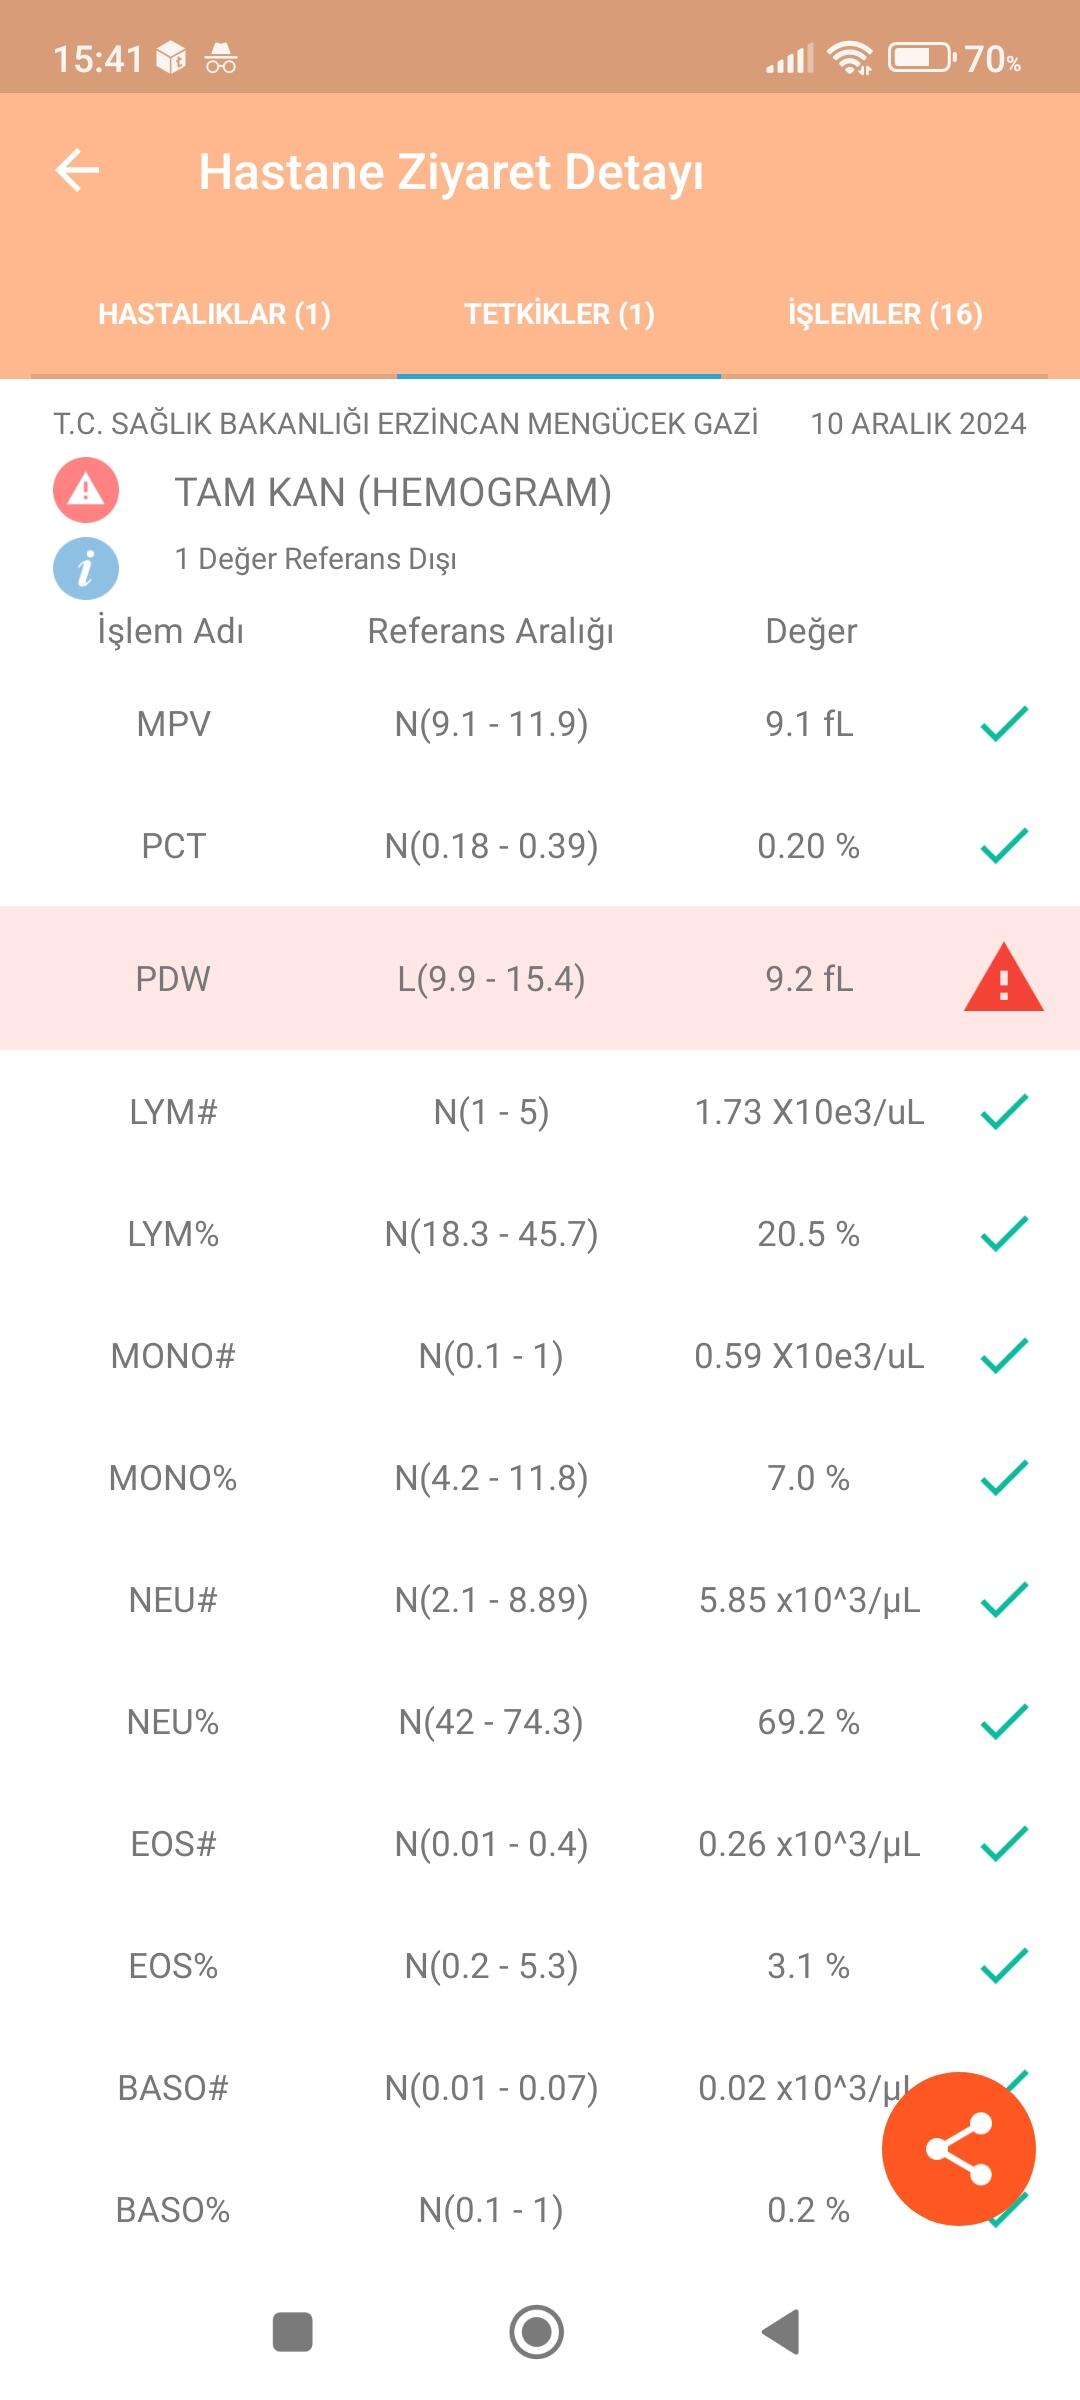Tap the EOS# value 0.26 x10^3/µL
The height and width of the screenshot is (2400, 1080).
(x=809, y=1844)
